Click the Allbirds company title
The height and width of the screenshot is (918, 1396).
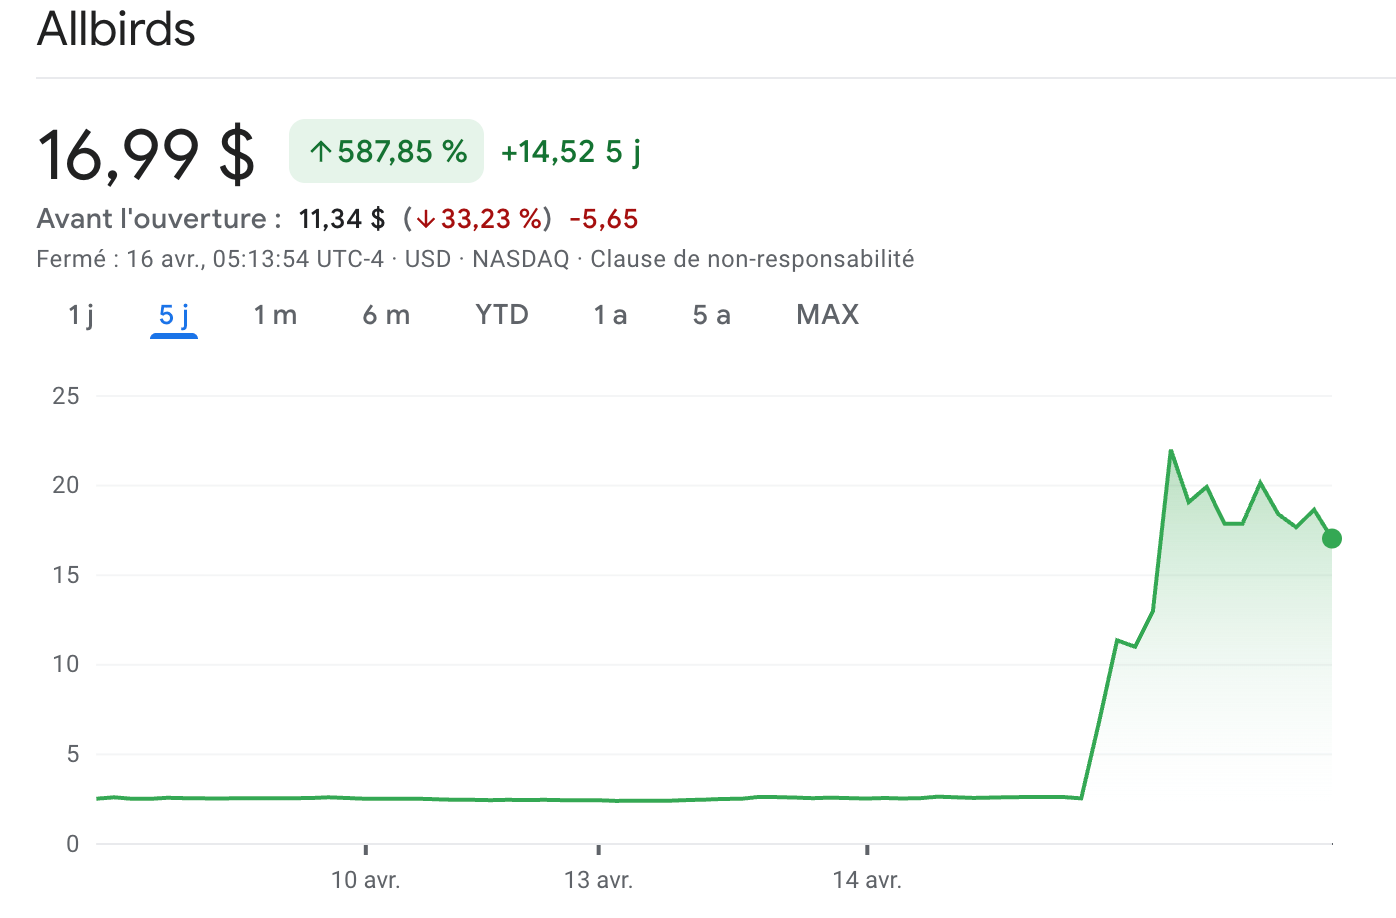[116, 29]
